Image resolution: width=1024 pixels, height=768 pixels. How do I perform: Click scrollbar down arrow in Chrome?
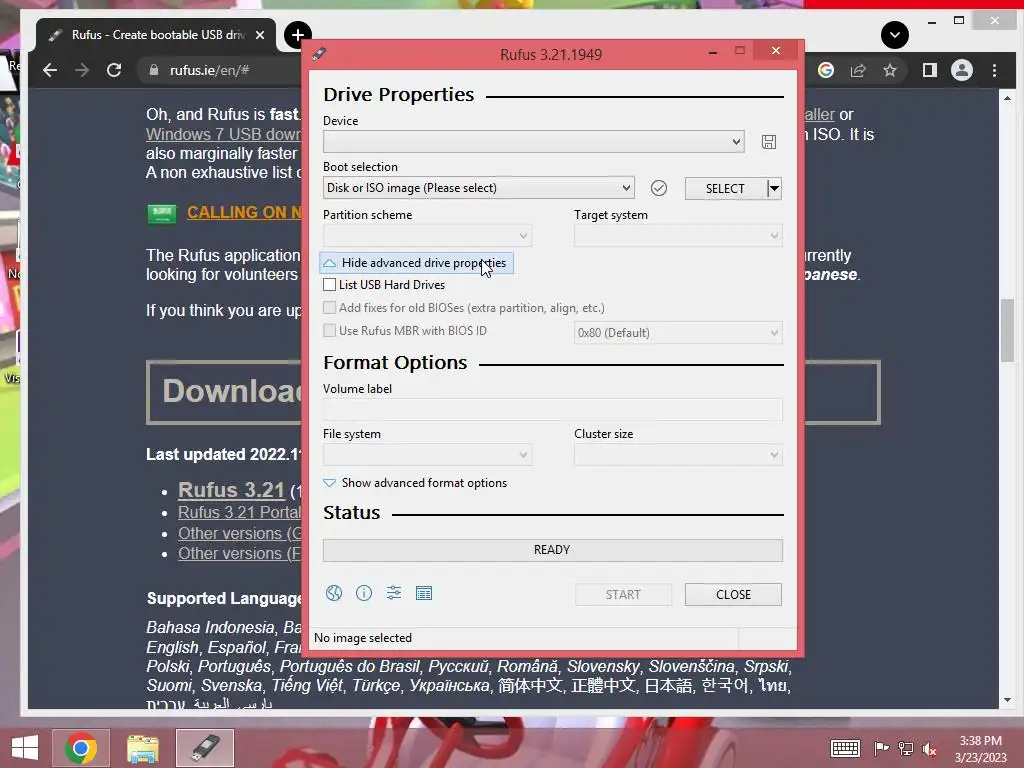point(1007,700)
